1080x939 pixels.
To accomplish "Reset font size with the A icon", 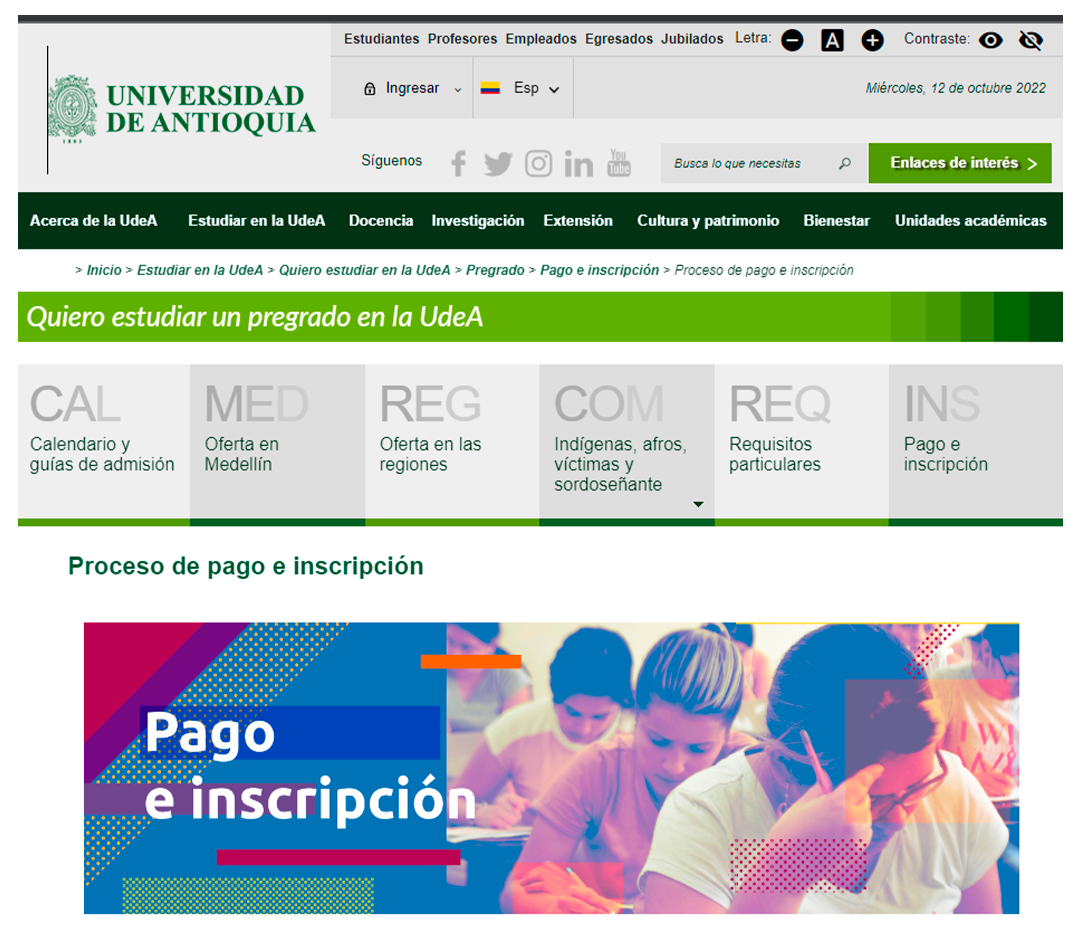I will click(x=832, y=40).
